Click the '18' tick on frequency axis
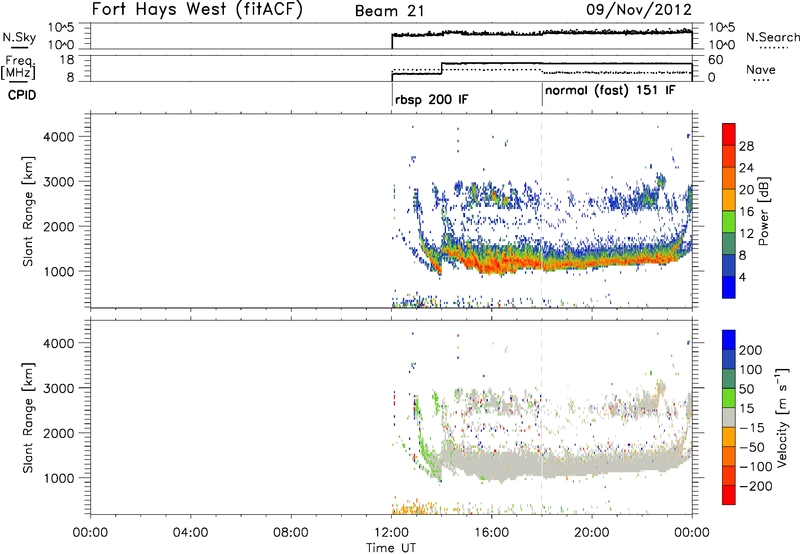This screenshot has height=554, width=800. tap(67, 60)
